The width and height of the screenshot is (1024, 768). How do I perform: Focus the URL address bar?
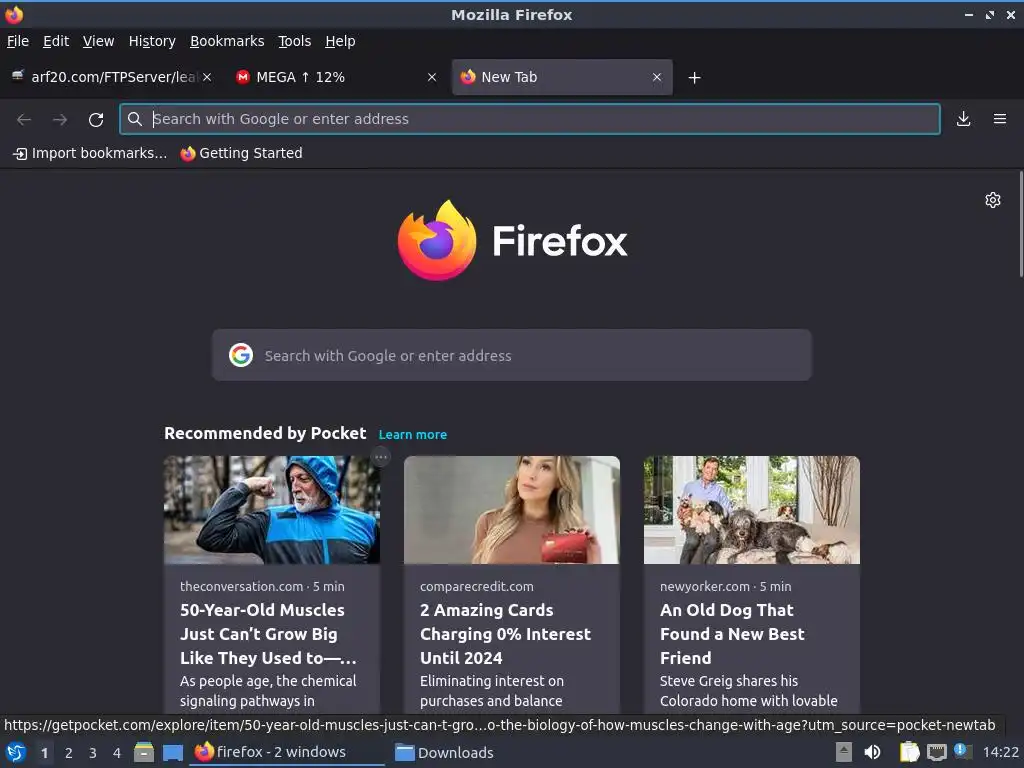pyautogui.click(x=530, y=119)
